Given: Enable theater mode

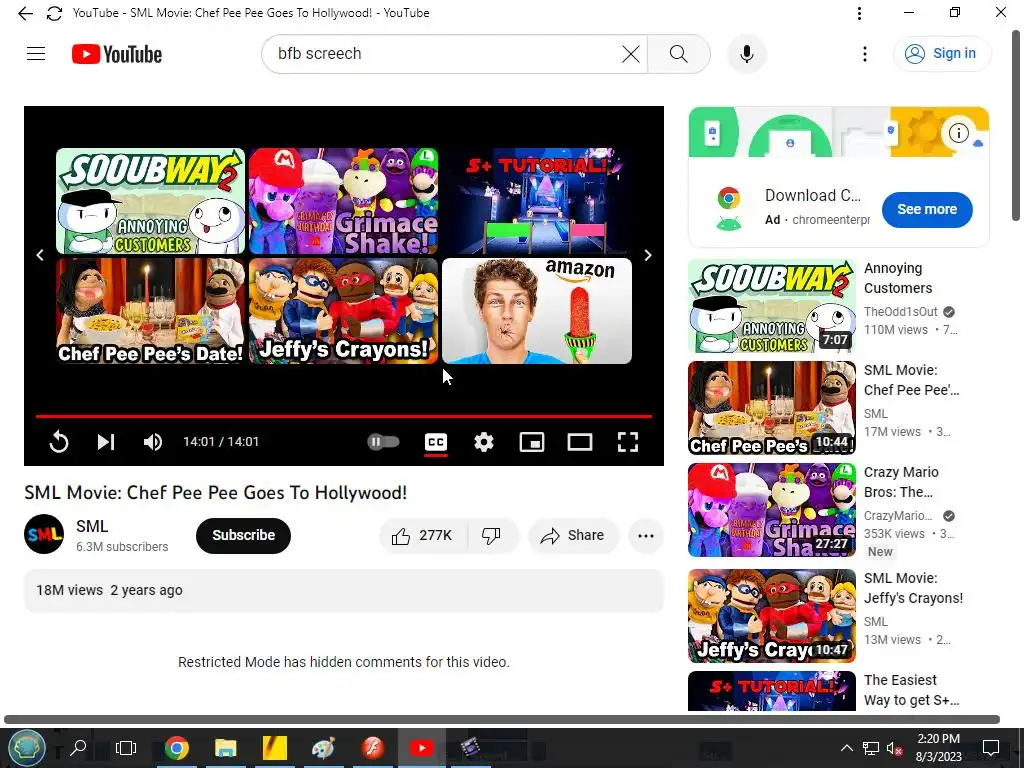Looking at the screenshot, I should click(x=580, y=442).
